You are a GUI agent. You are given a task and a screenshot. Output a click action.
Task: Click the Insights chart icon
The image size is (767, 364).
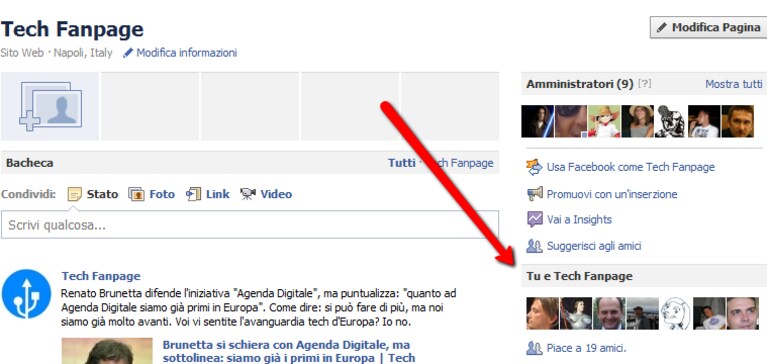[x=535, y=219]
